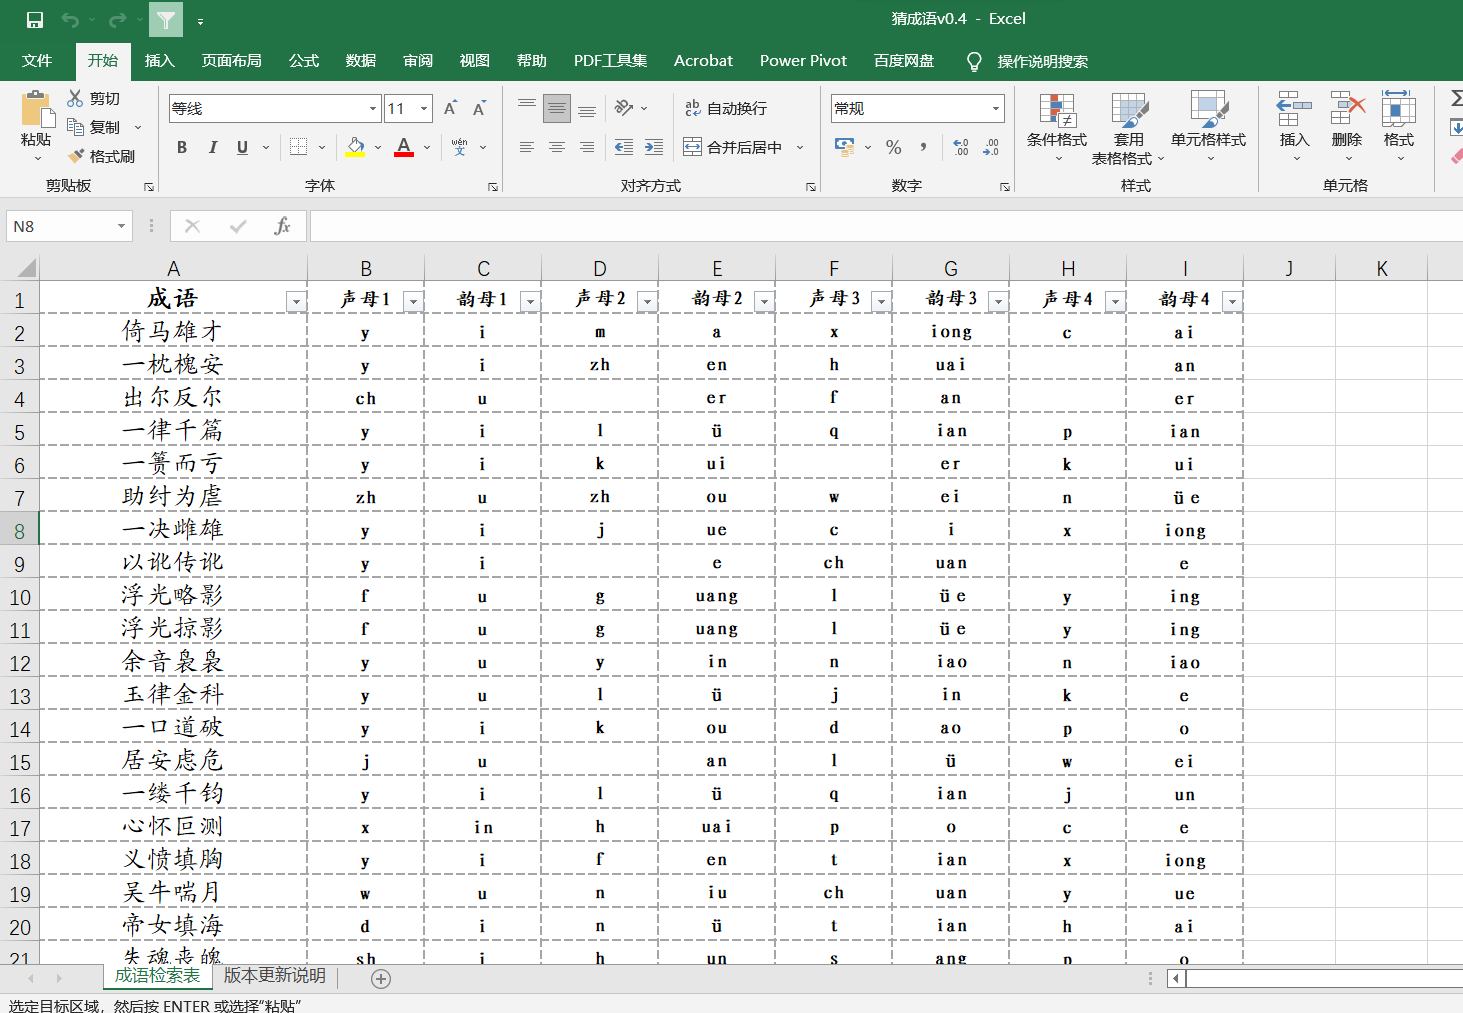This screenshot has width=1463, height=1013.
Task: Open the font dialog launcher in 字体 group
Action: (493, 187)
